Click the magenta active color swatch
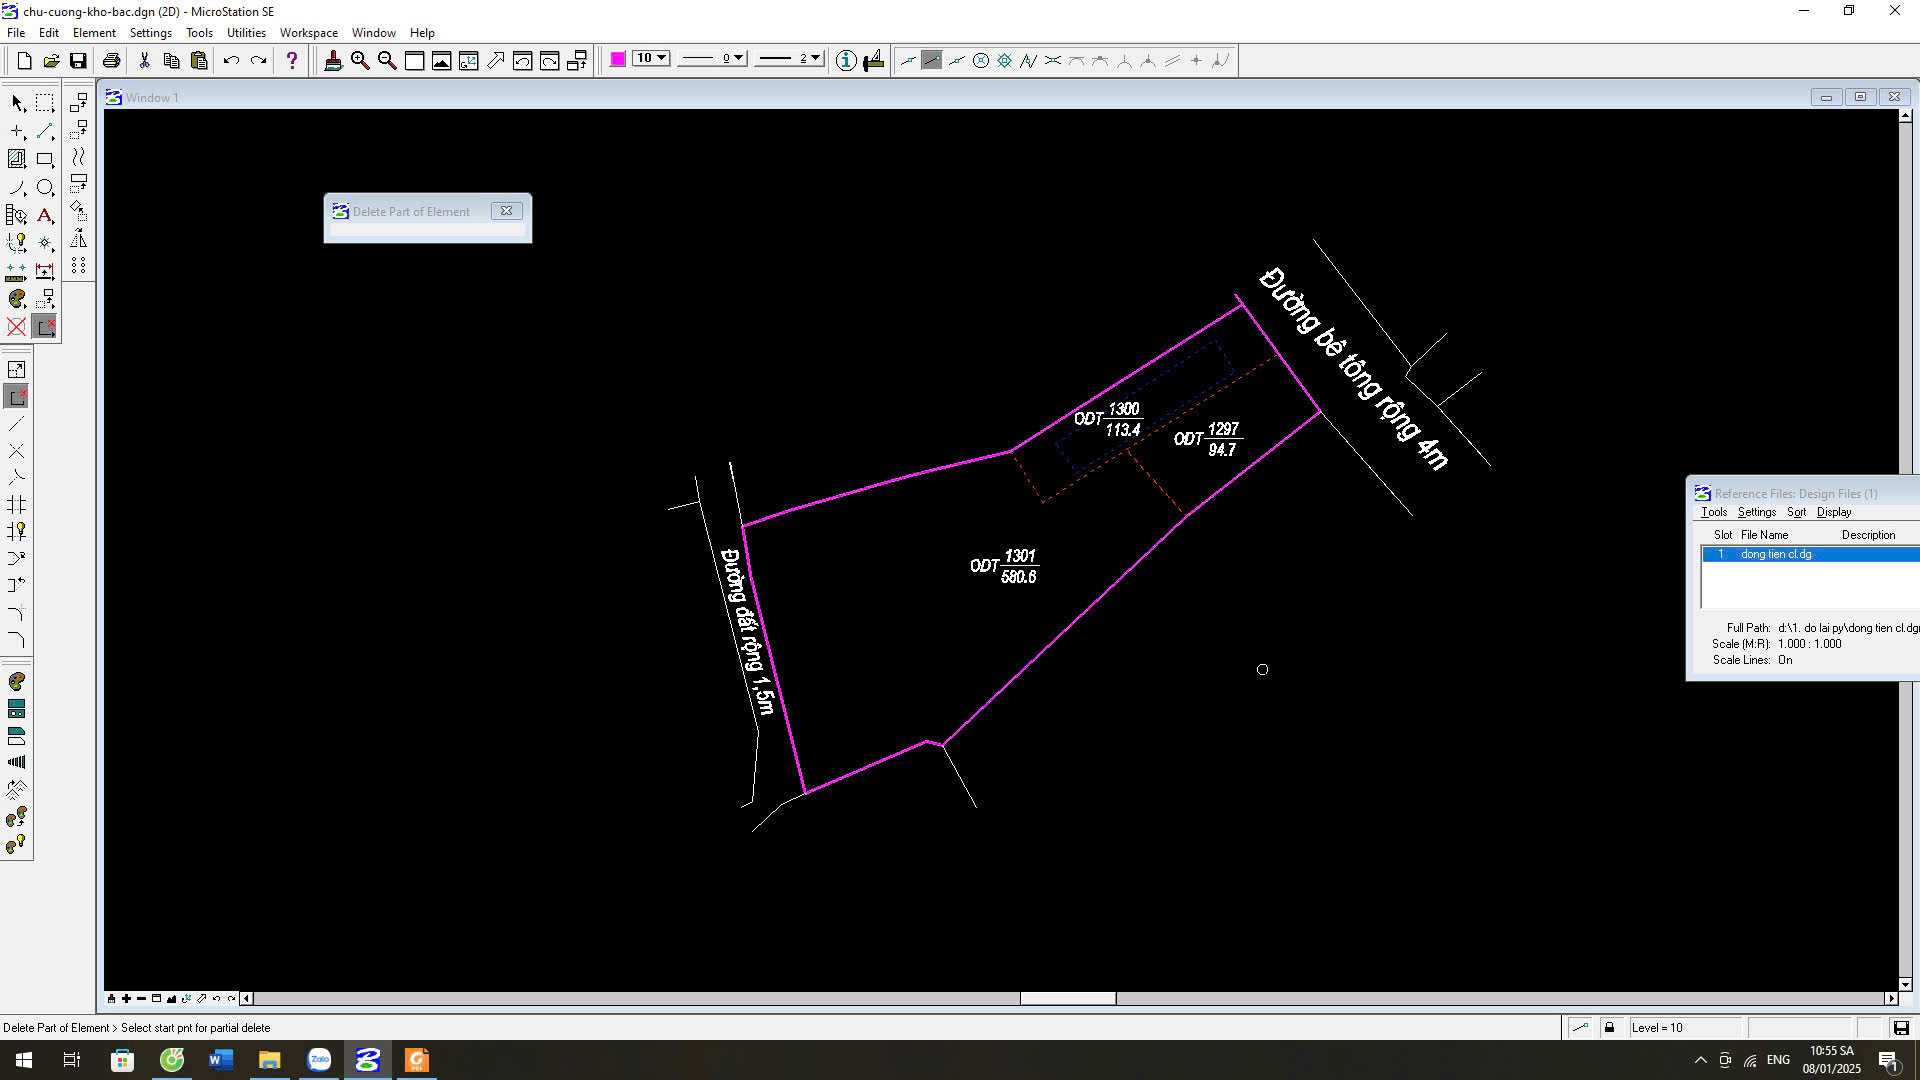Viewport: 1920px width, 1080px height. coord(618,59)
